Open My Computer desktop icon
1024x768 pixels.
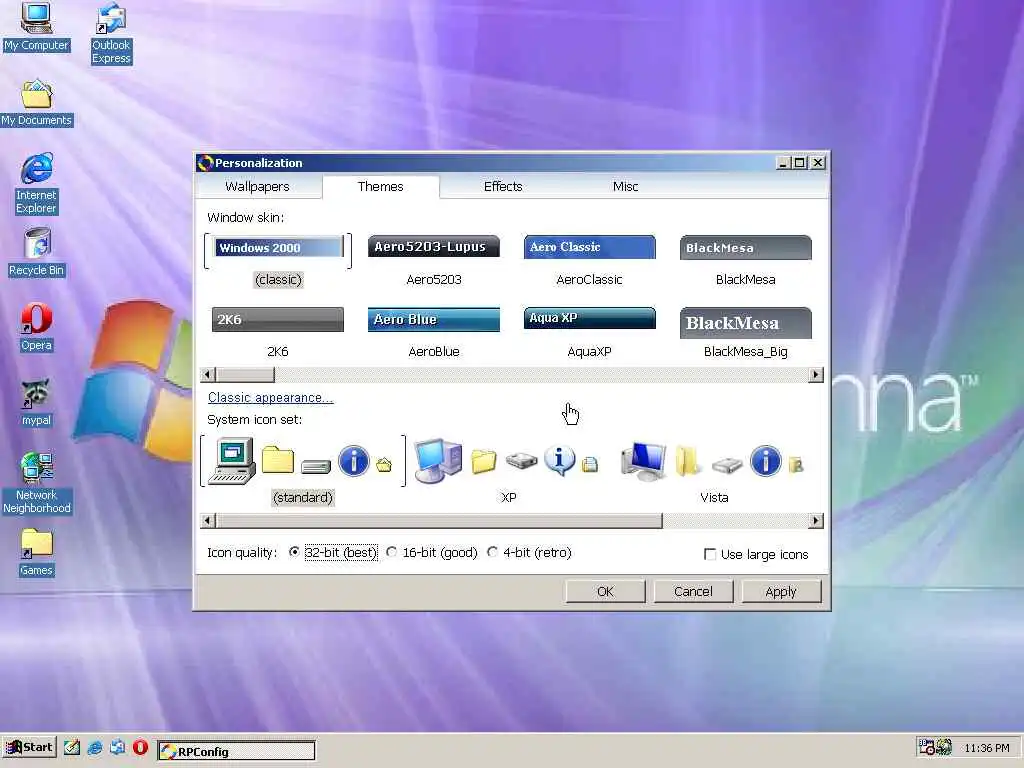tap(36, 26)
